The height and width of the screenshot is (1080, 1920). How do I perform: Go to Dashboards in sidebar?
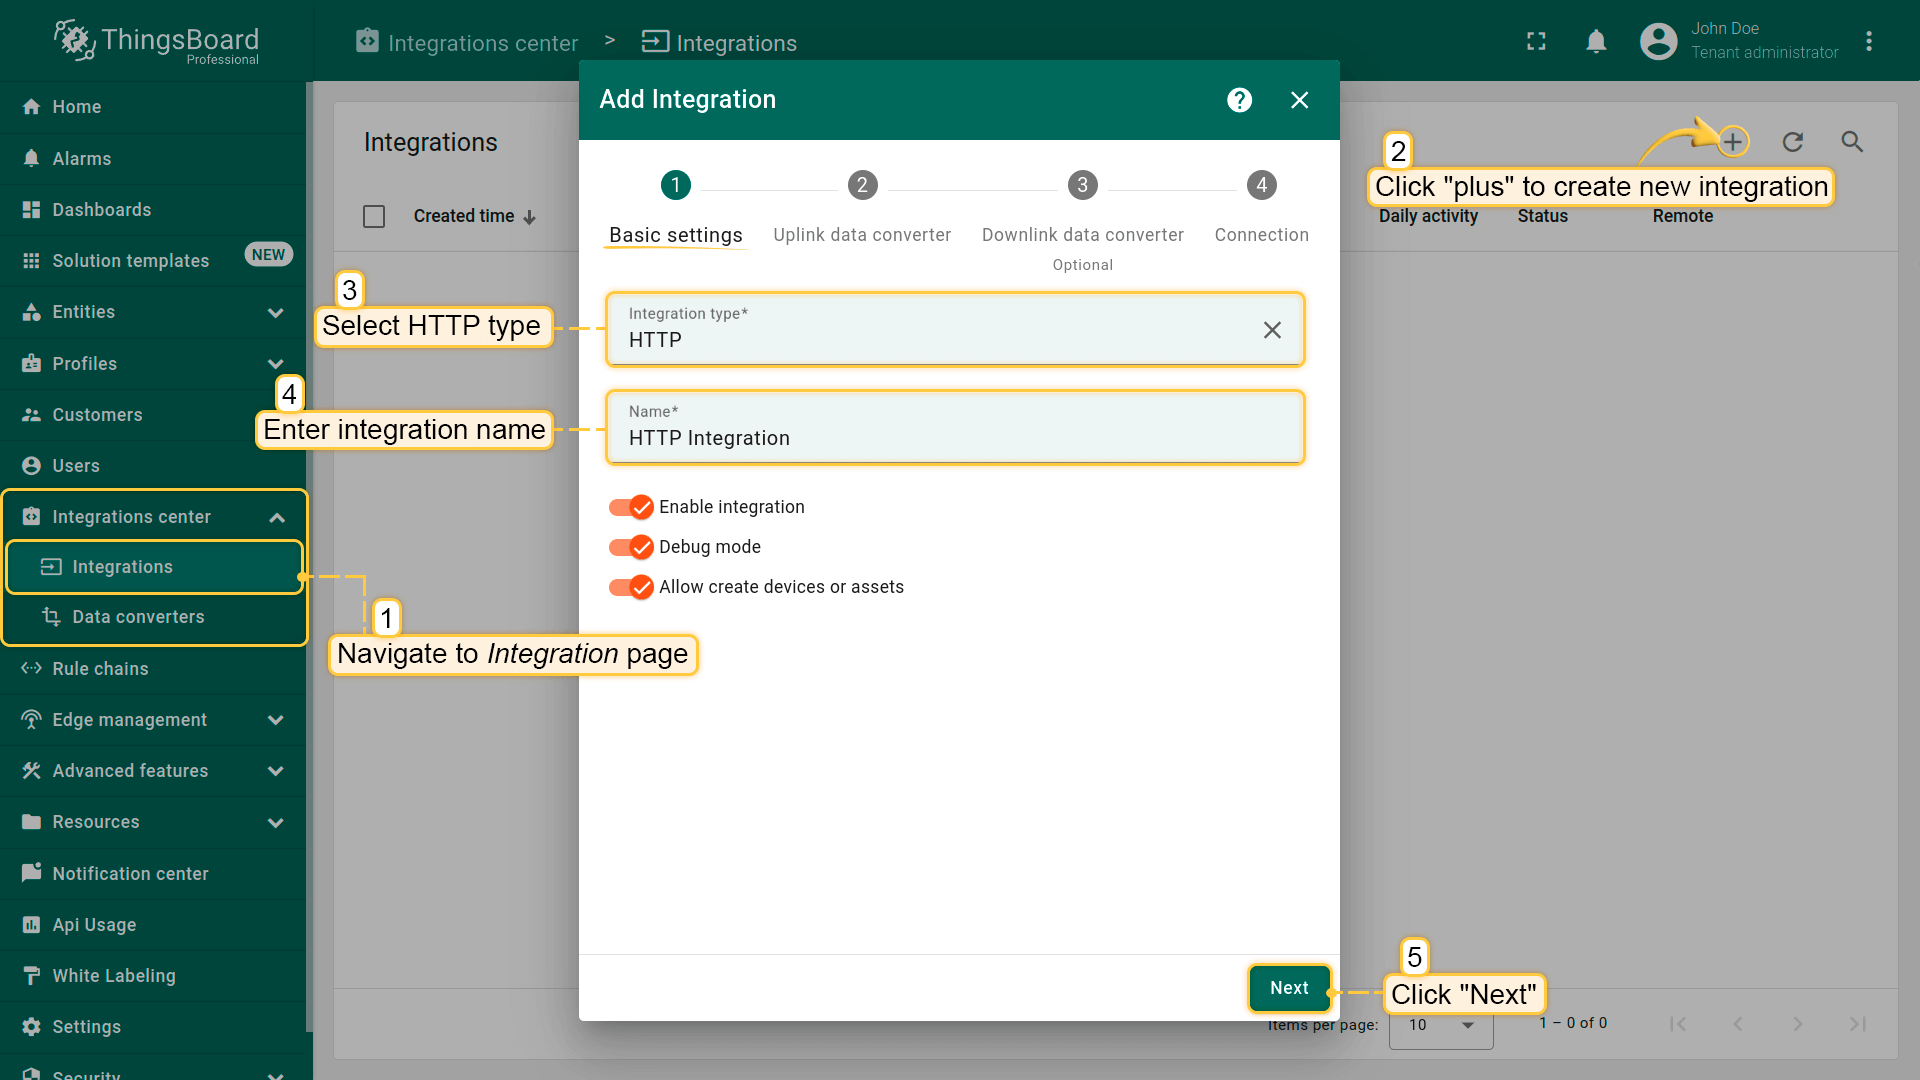pyautogui.click(x=152, y=209)
